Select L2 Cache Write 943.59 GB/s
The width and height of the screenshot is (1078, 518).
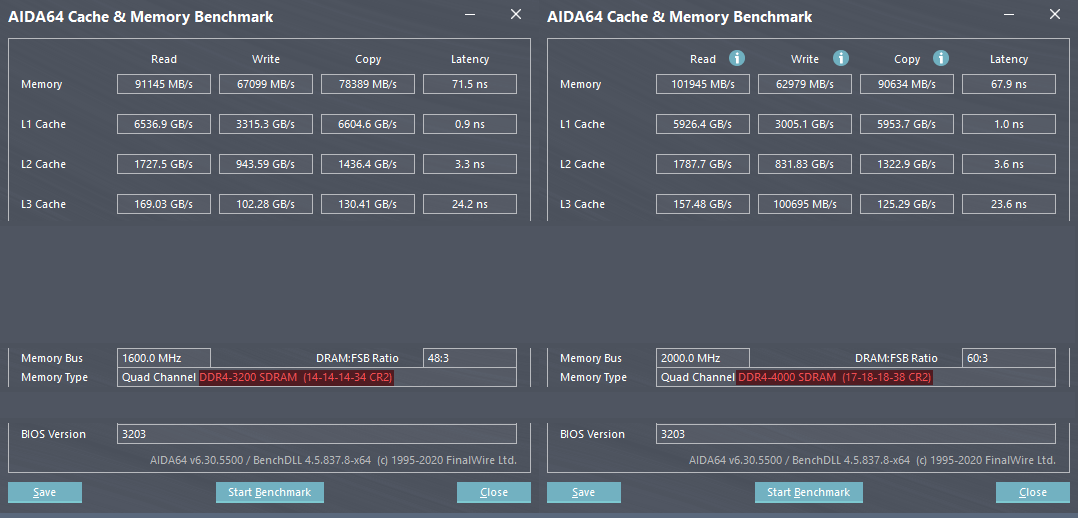pos(265,164)
